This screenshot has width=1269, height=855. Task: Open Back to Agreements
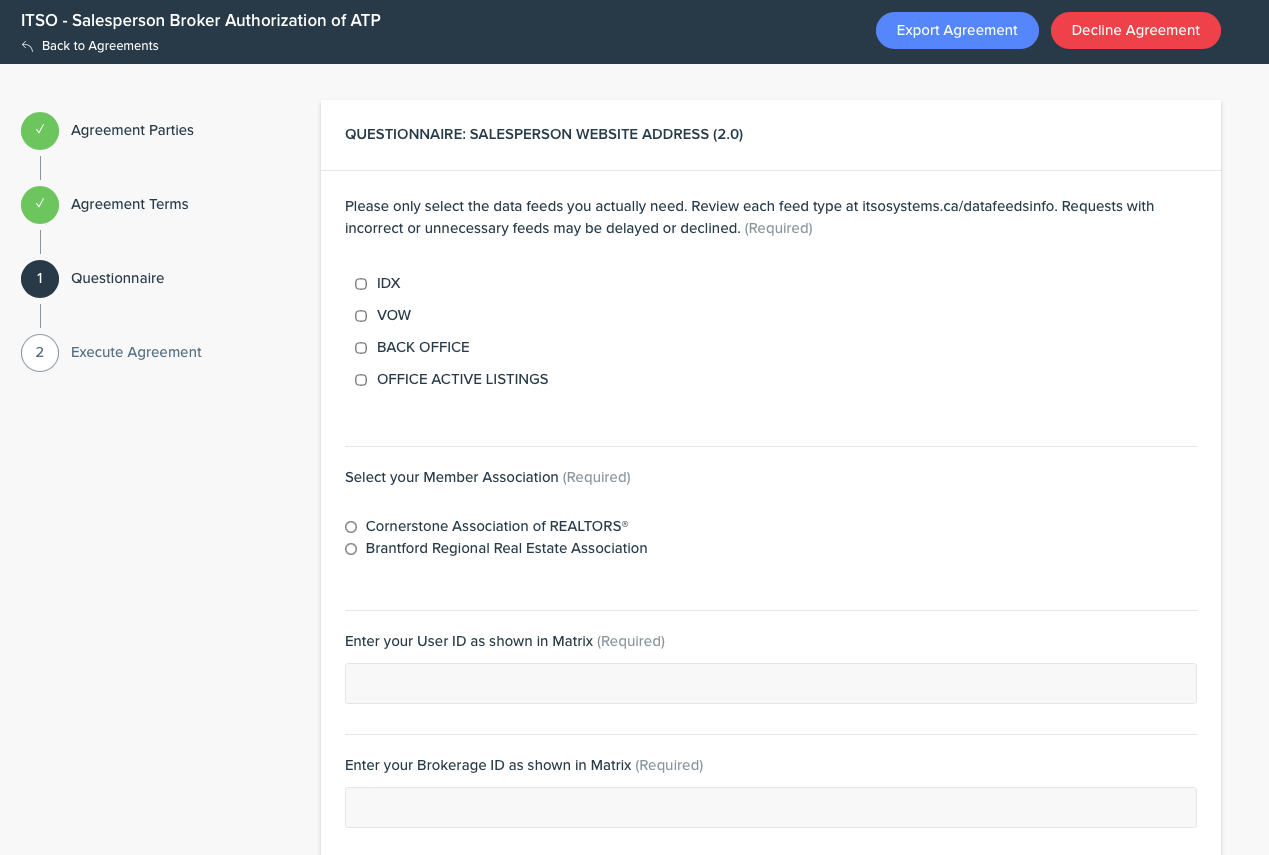[x=99, y=46]
